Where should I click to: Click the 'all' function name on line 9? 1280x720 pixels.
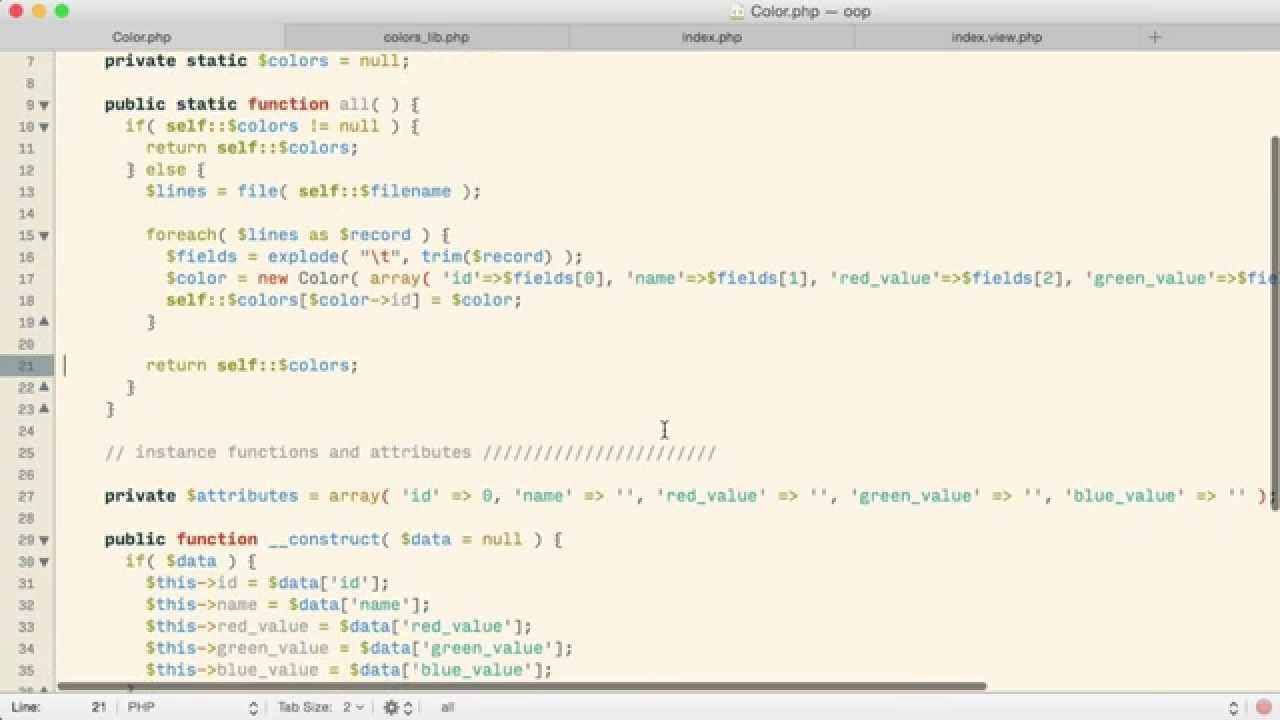[354, 104]
